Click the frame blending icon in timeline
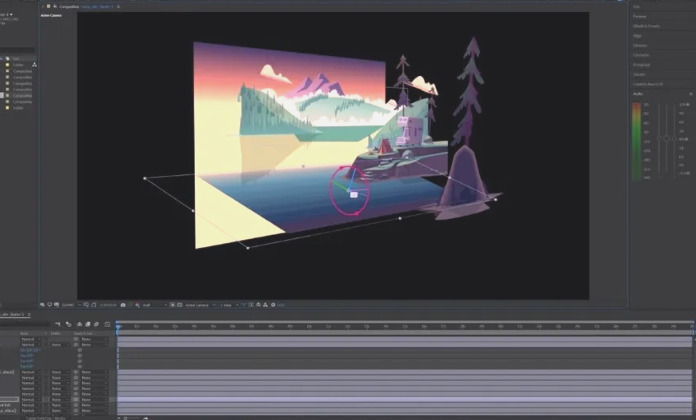Viewport: 696px width, 420px height. (88, 324)
